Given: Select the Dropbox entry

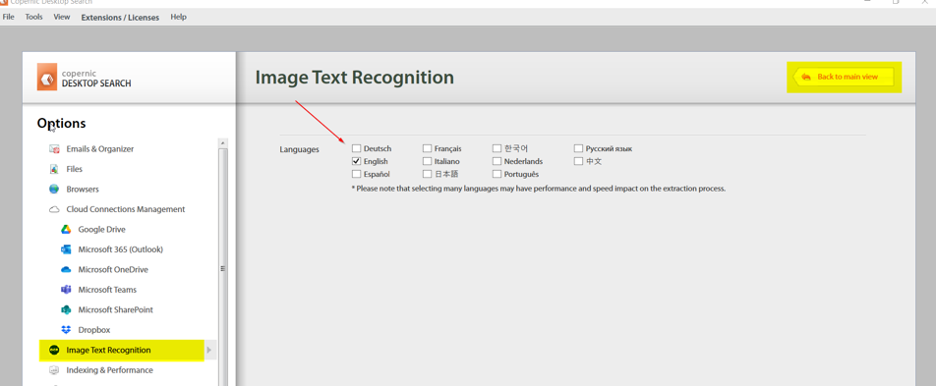Looking at the screenshot, I should point(94,330).
